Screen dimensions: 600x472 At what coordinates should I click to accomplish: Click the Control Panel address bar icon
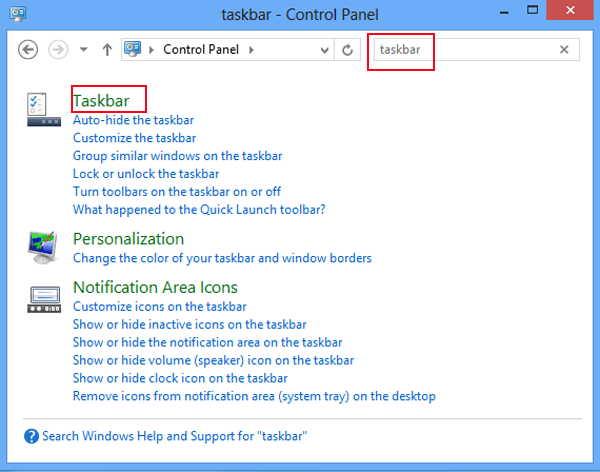click(x=132, y=49)
